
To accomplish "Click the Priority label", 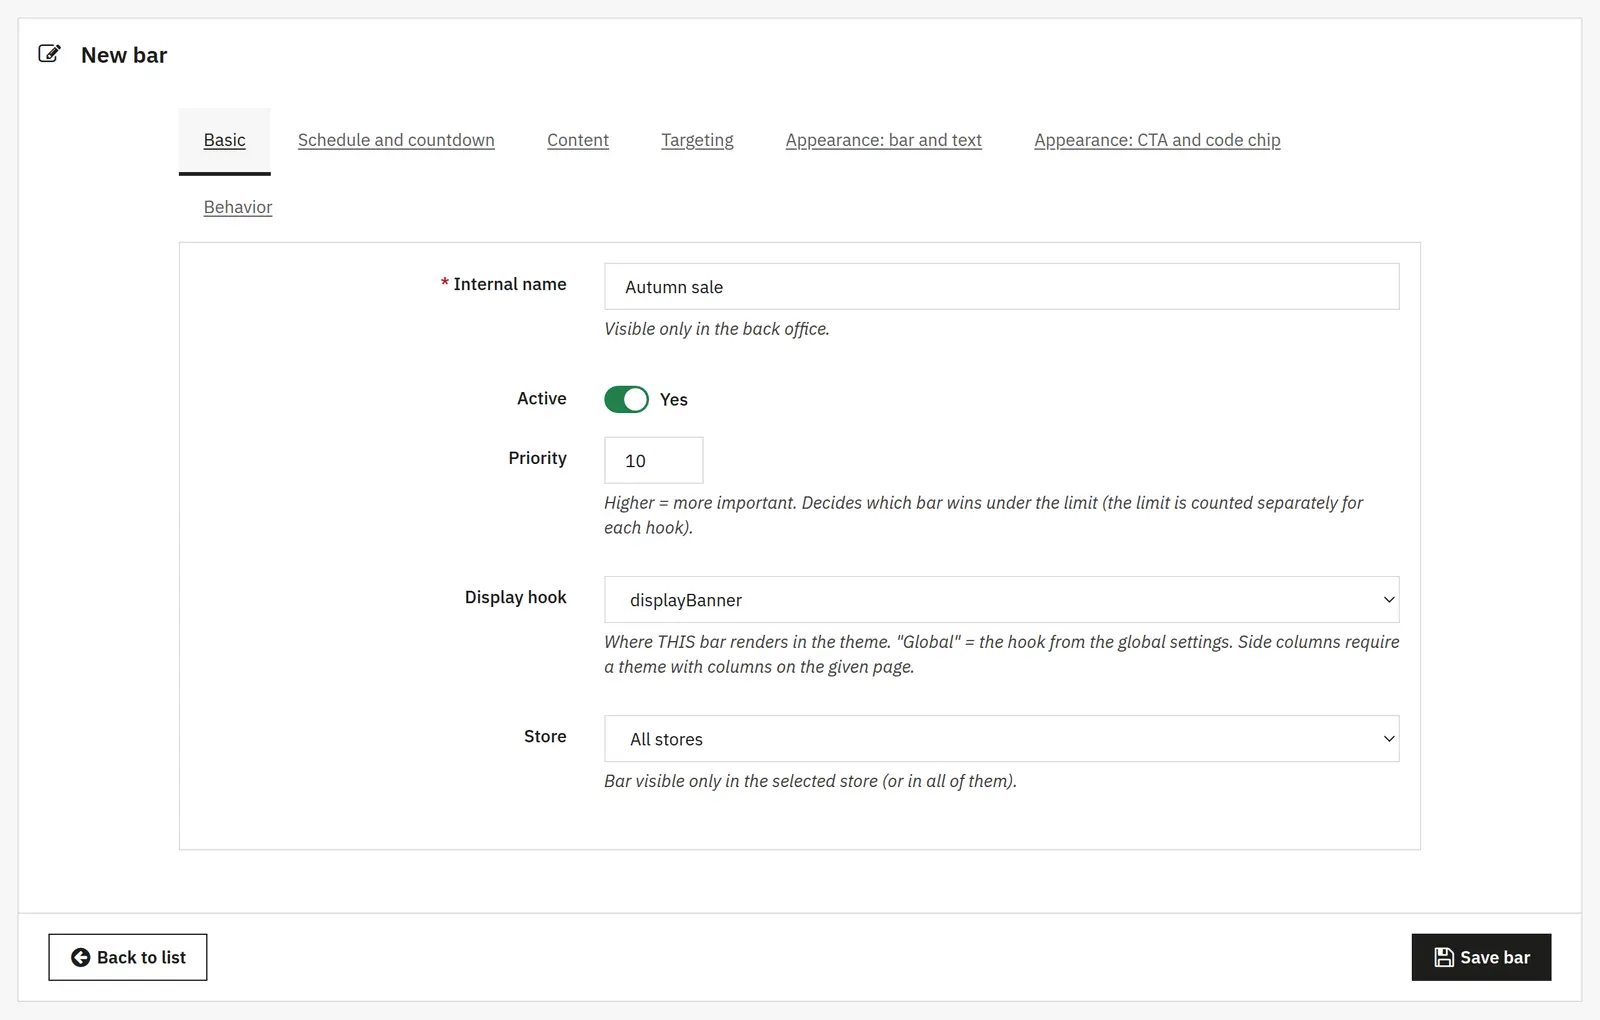I will pyautogui.click(x=537, y=458).
